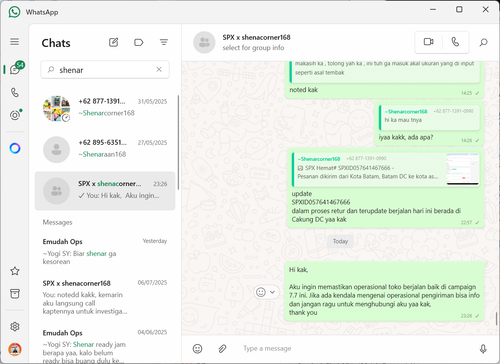Record a voice message

[483, 349]
